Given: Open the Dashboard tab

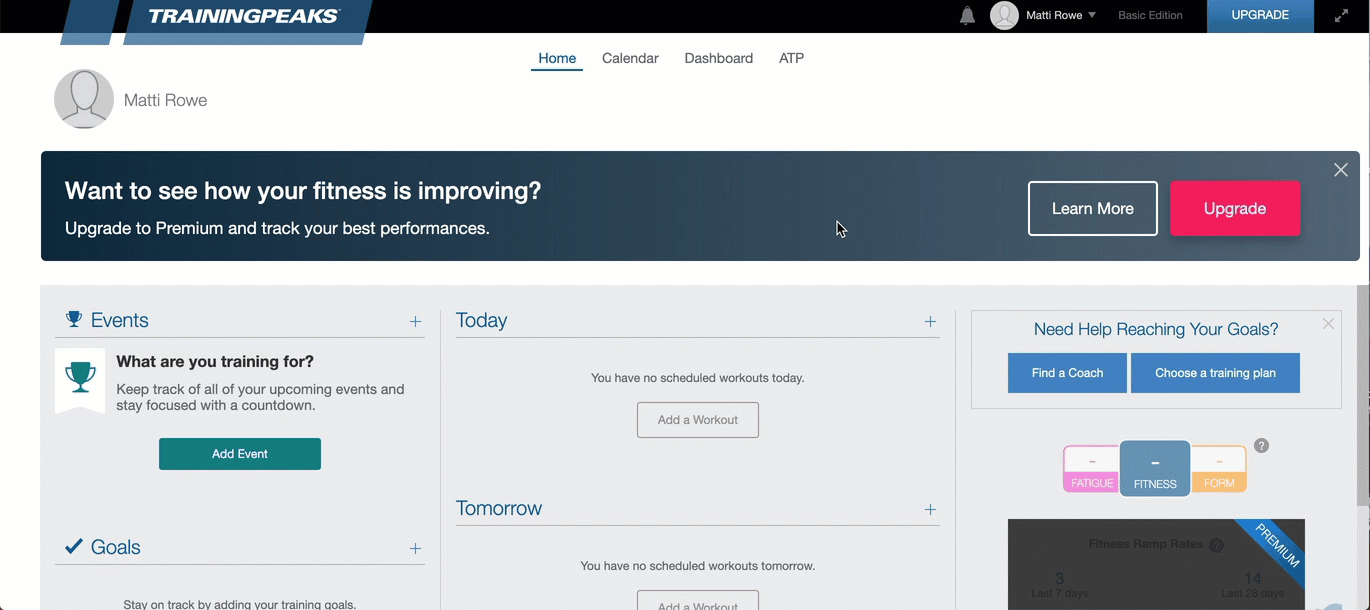Looking at the screenshot, I should 718,58.
